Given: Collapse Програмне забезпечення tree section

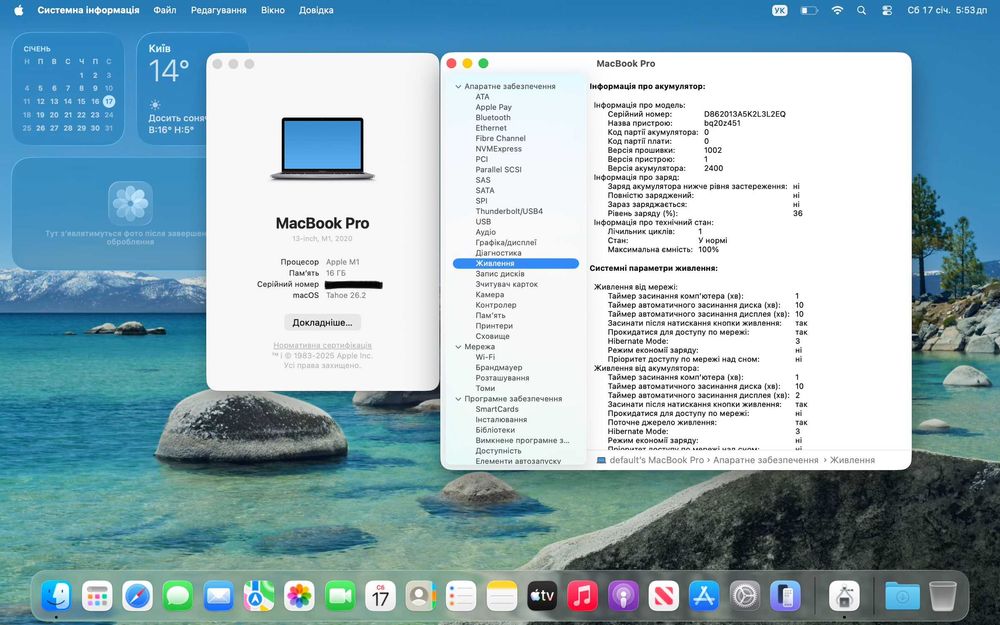Looking at the screenshot, I should point(458,399).
